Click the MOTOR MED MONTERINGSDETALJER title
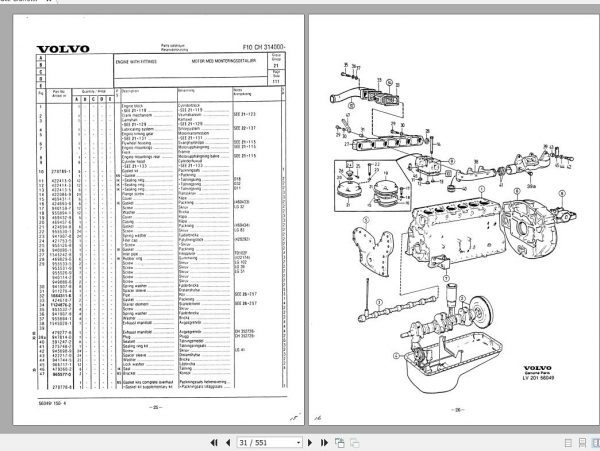 (224, 61)
